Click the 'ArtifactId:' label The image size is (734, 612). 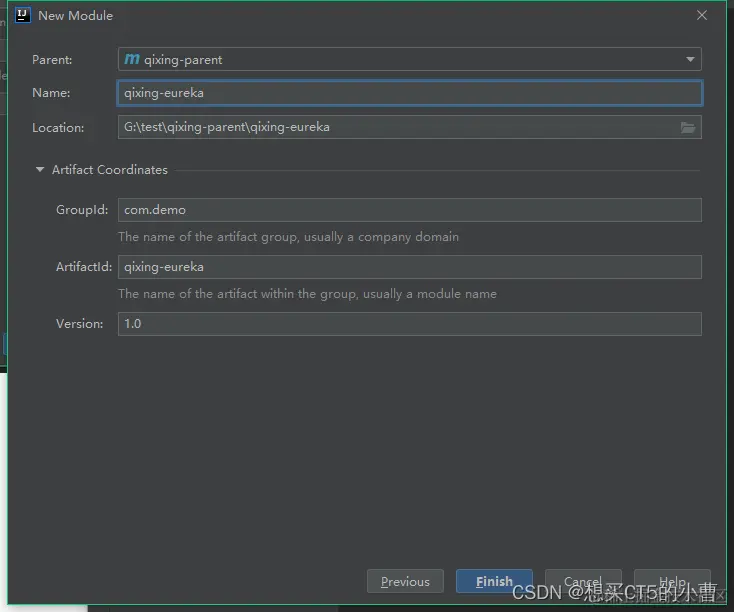point(84,267)
